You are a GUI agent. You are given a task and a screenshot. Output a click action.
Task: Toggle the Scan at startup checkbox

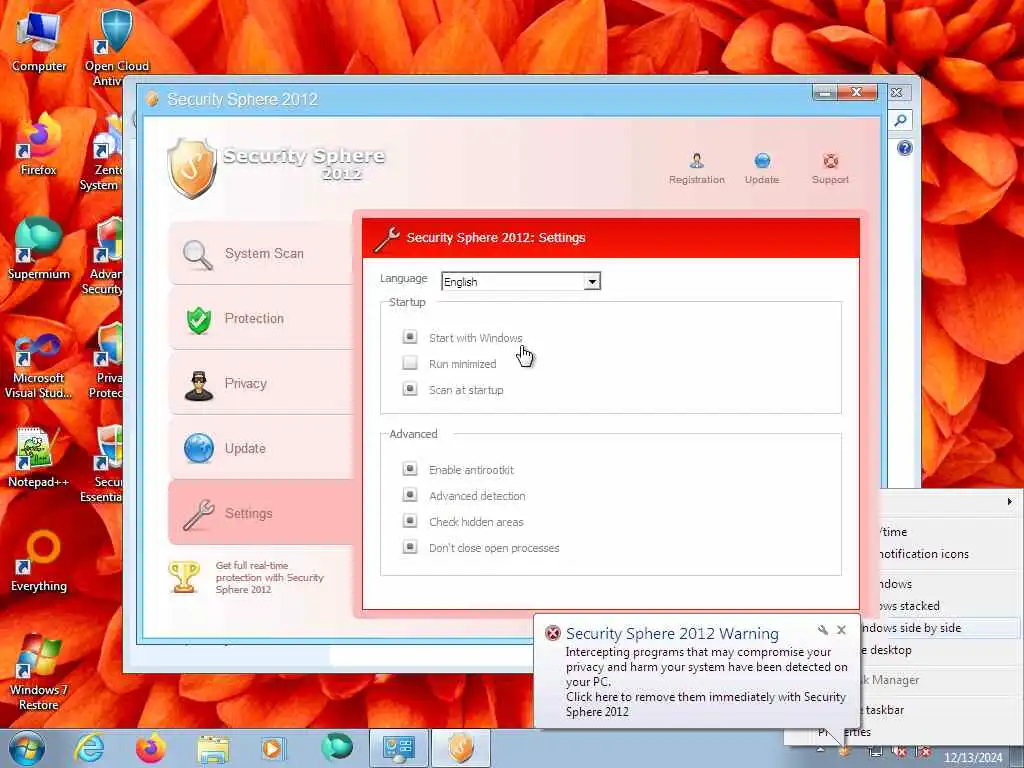click(409, 389)
